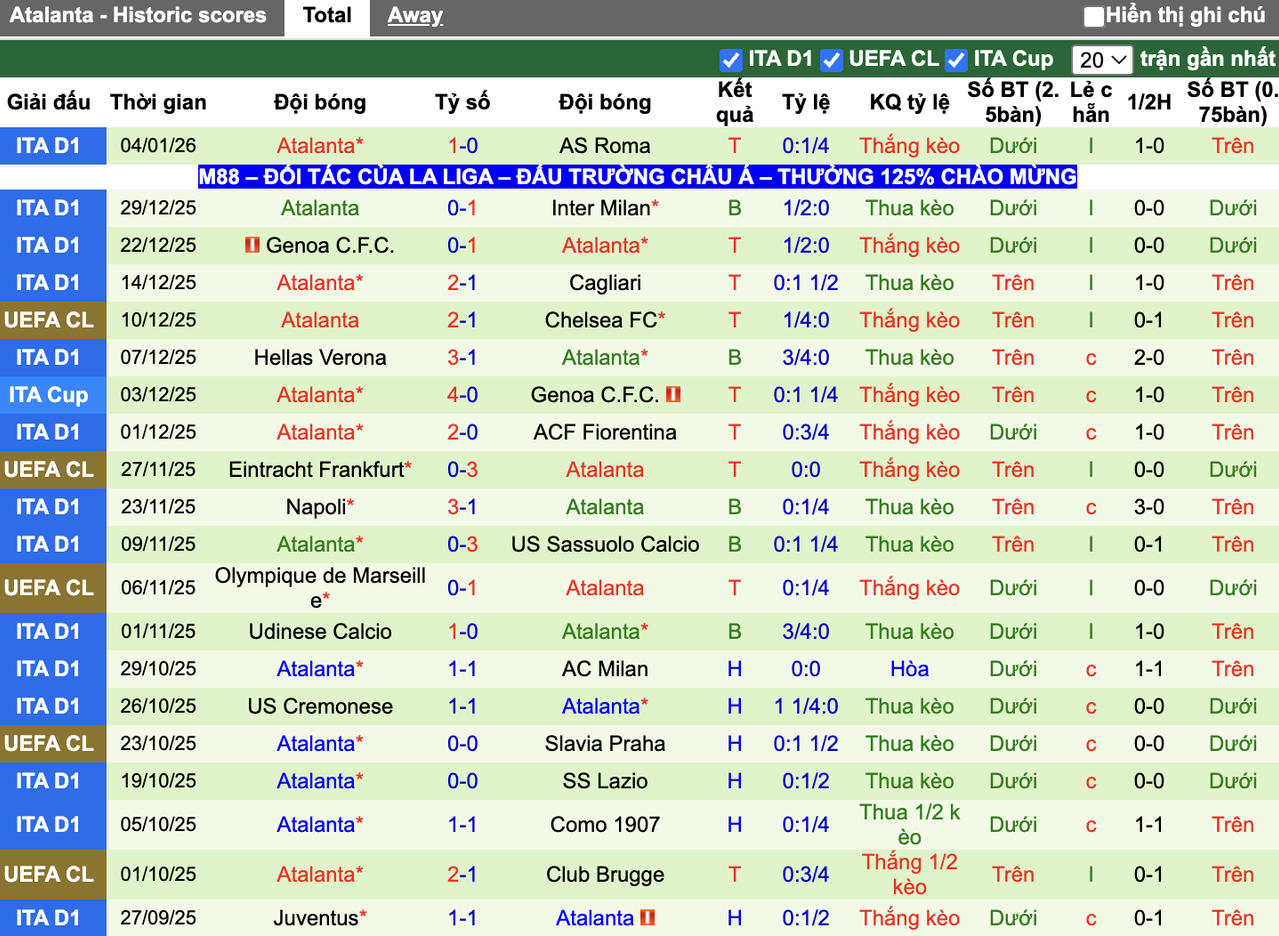Click the KQ tỷ lệ column header

909,102
